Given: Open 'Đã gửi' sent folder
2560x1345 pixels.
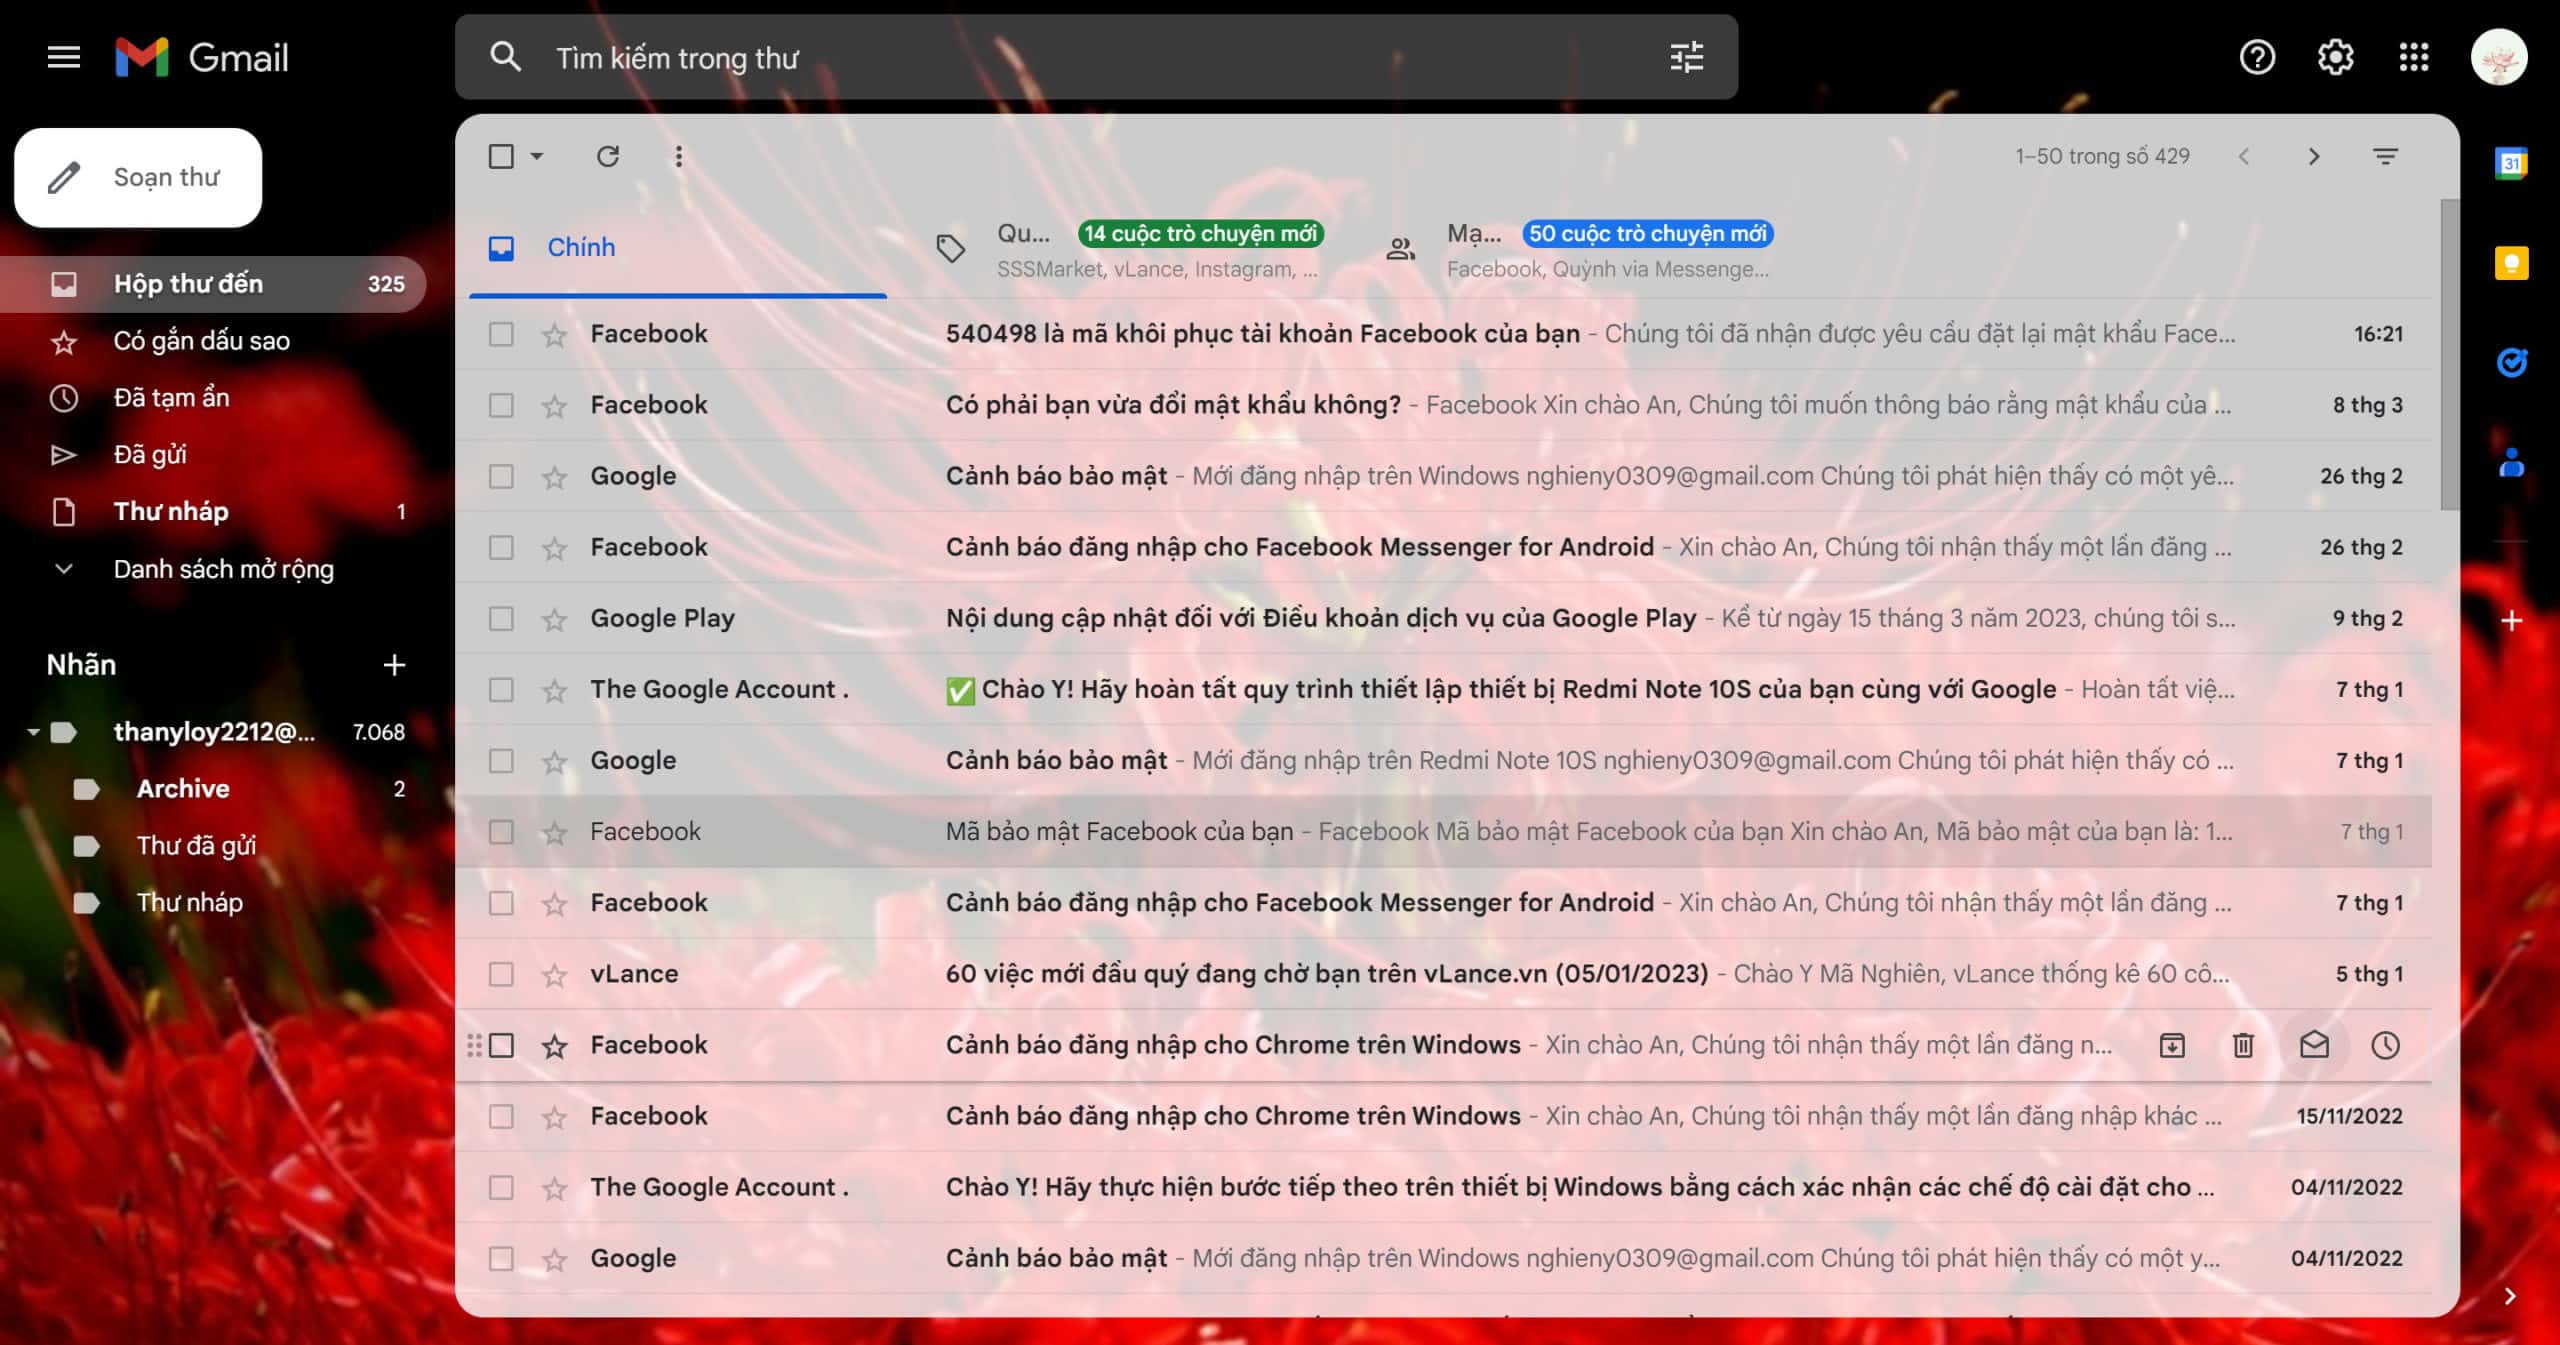Looking at the screenshot, I should coord(214,455).
